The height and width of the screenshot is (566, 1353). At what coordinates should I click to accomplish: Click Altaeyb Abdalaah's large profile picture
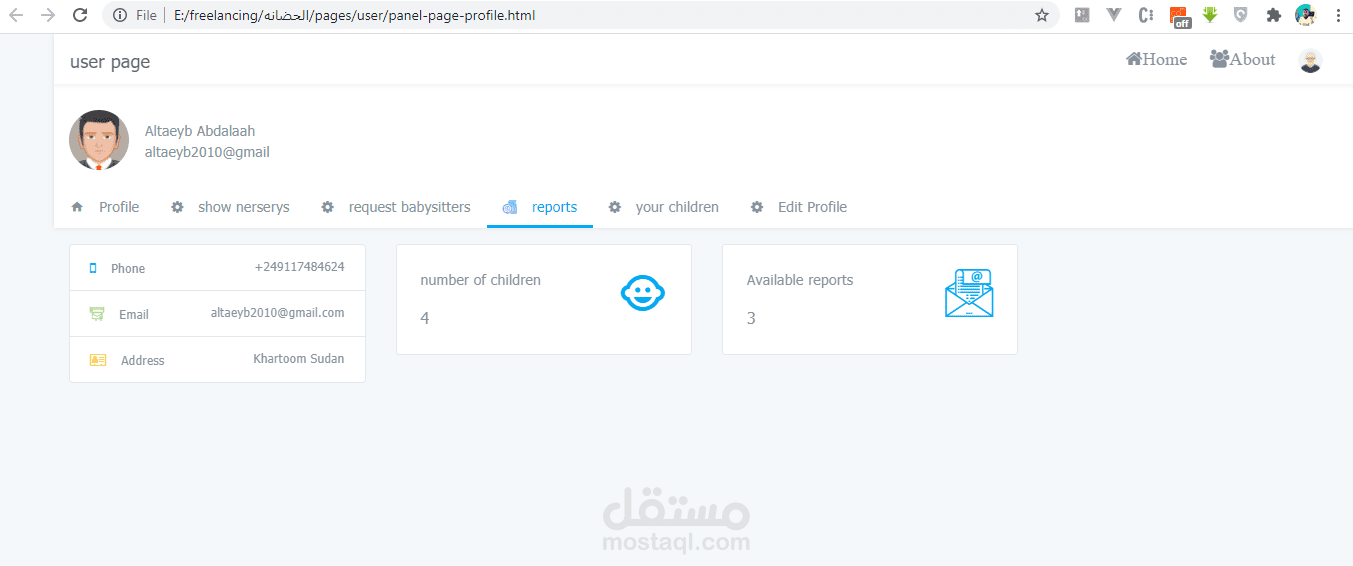[99, 140]
